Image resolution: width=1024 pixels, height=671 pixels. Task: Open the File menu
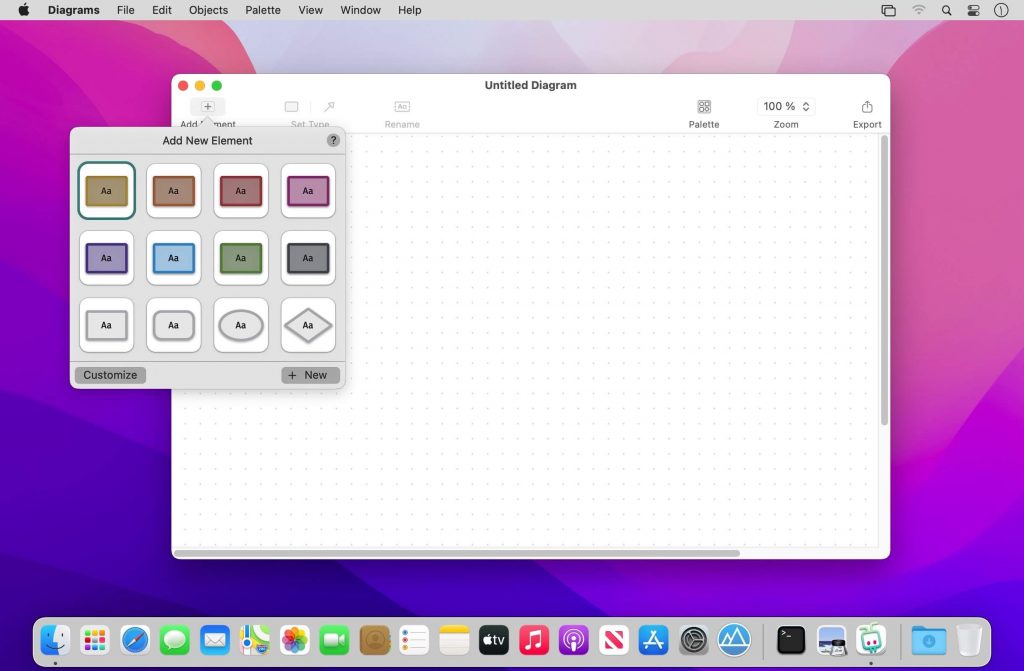pyautogui.click(x=125, y=10)
